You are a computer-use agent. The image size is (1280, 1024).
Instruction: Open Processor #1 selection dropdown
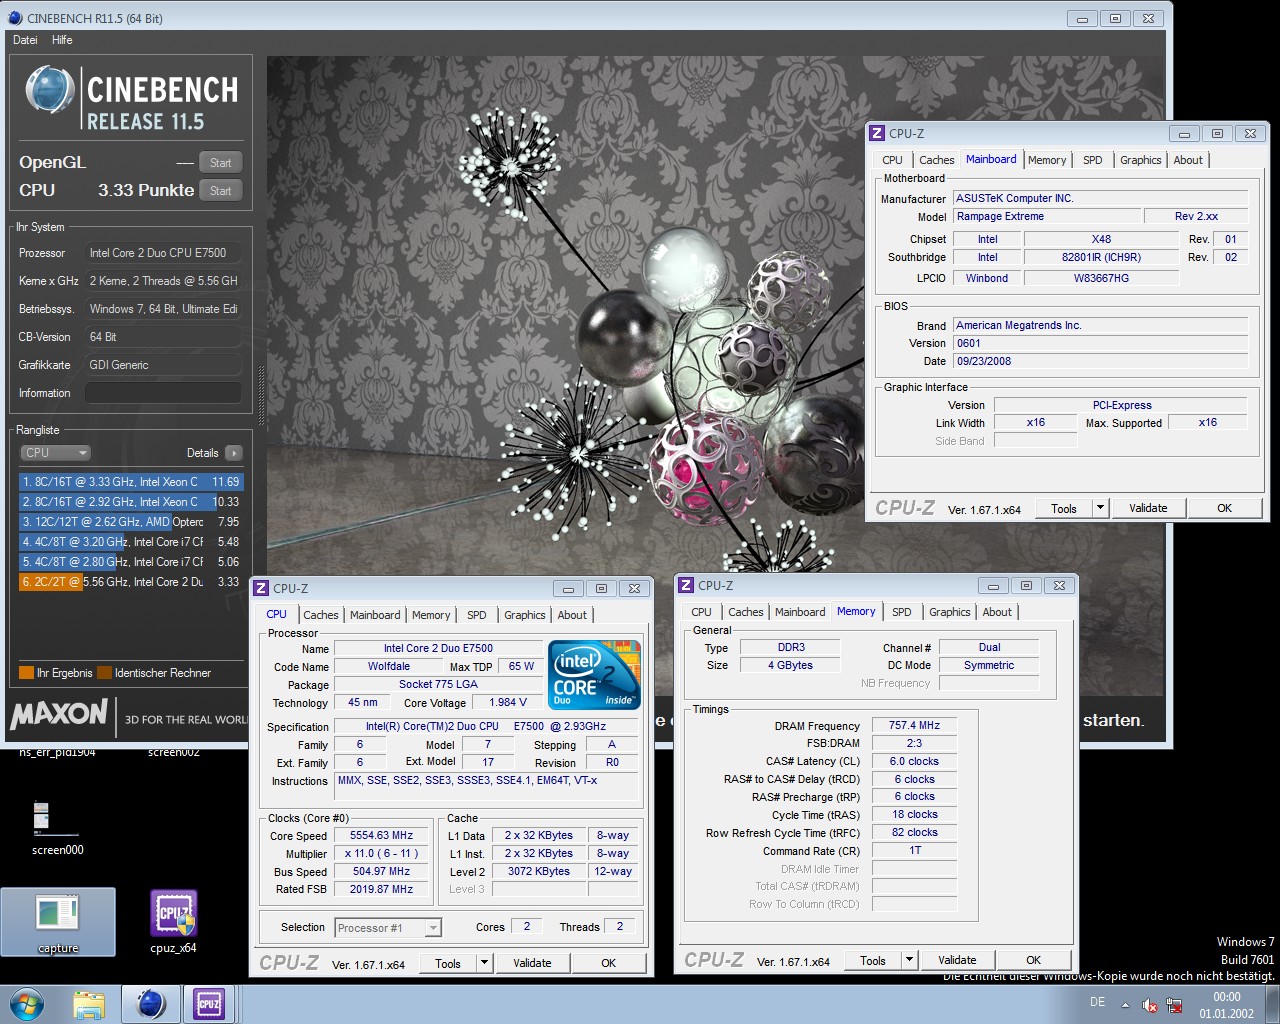coord(388,928)
